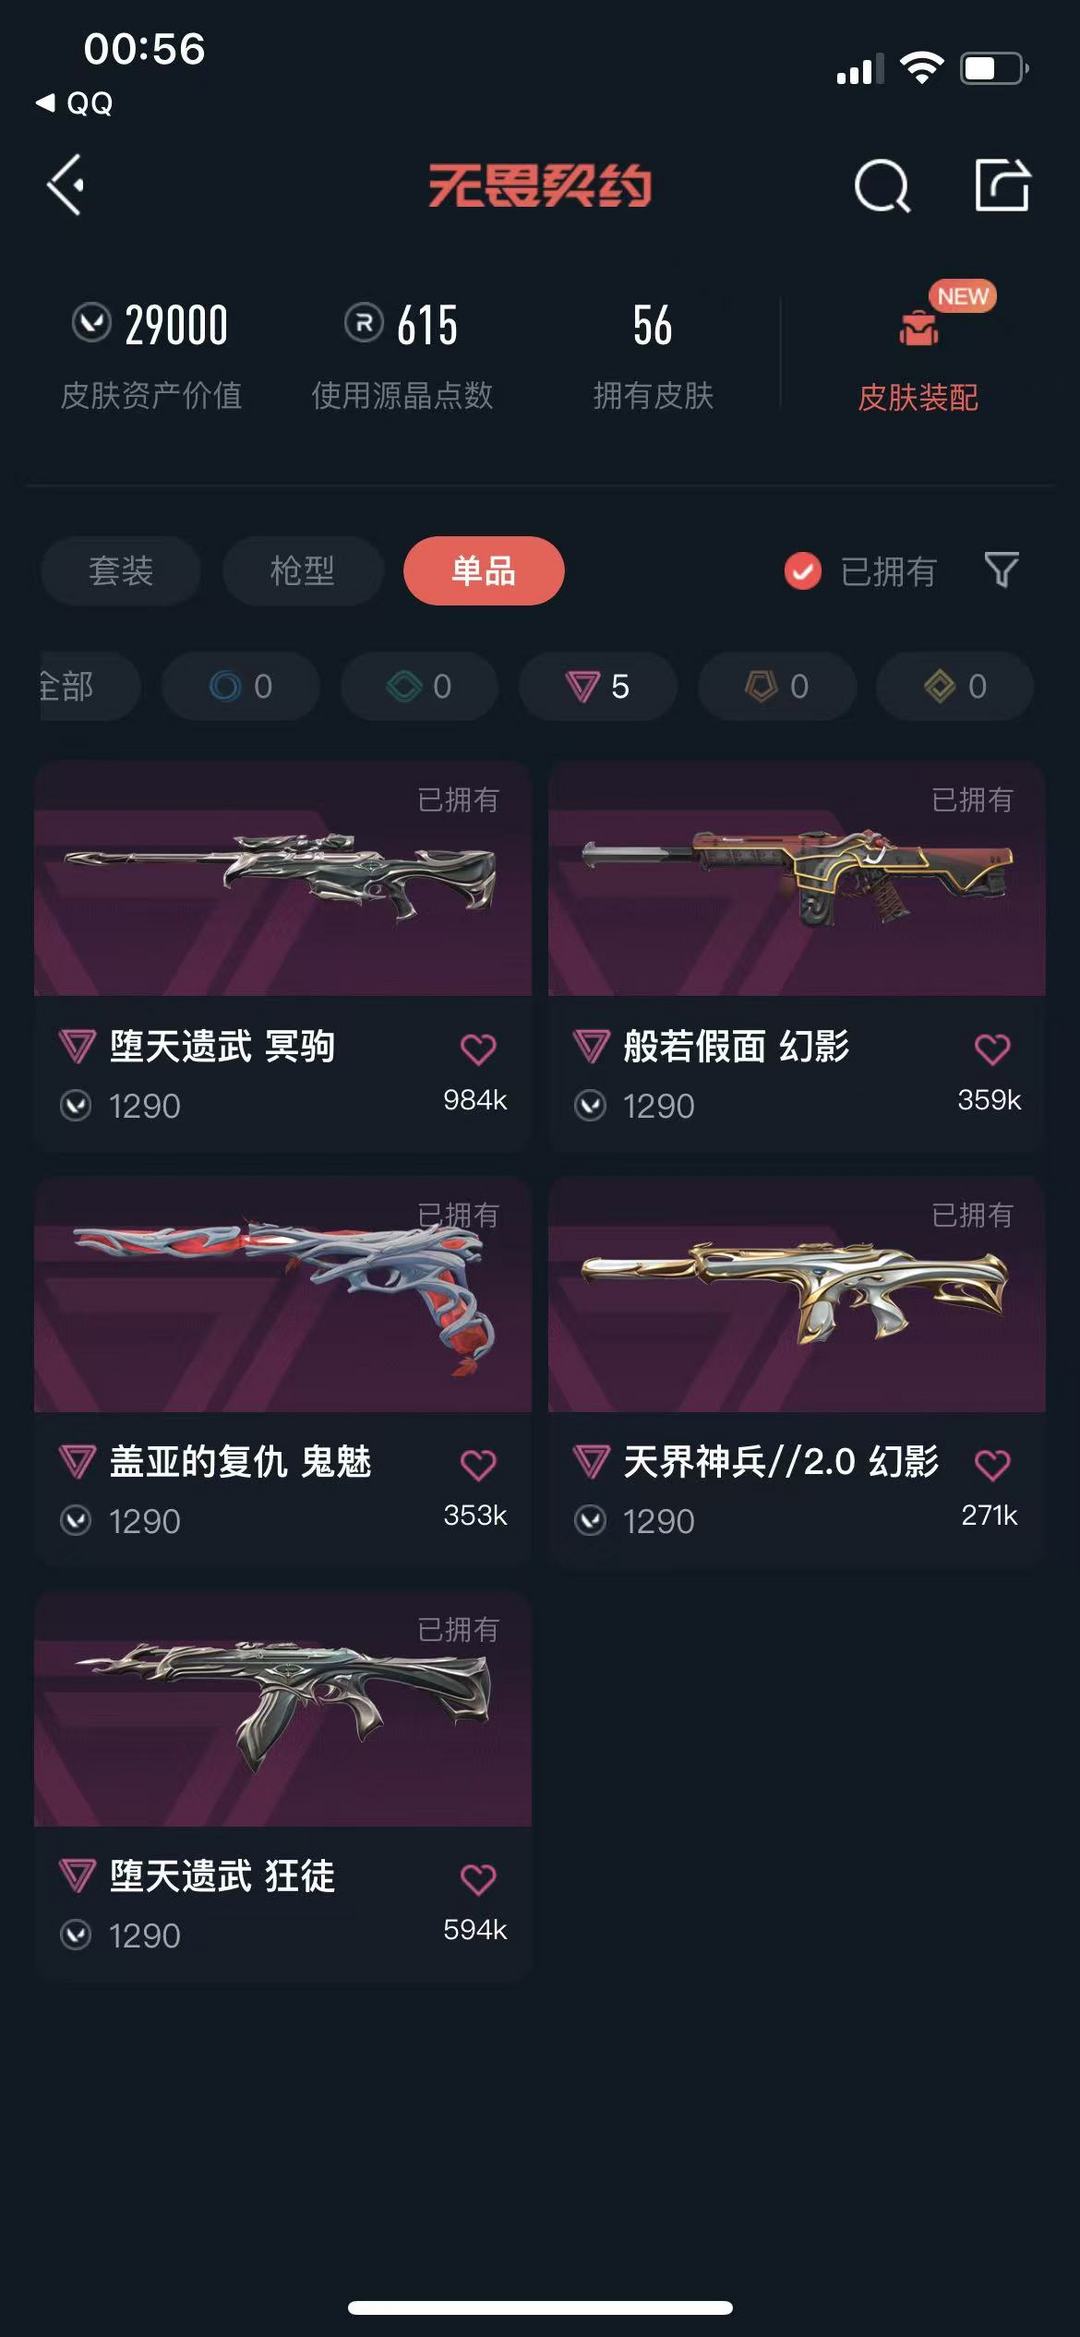The height and width of the screenshot is (2337, 1080).
Task: Tap heart icon on 天界神兵//2.0 幻影
Action: [992, 1465]
